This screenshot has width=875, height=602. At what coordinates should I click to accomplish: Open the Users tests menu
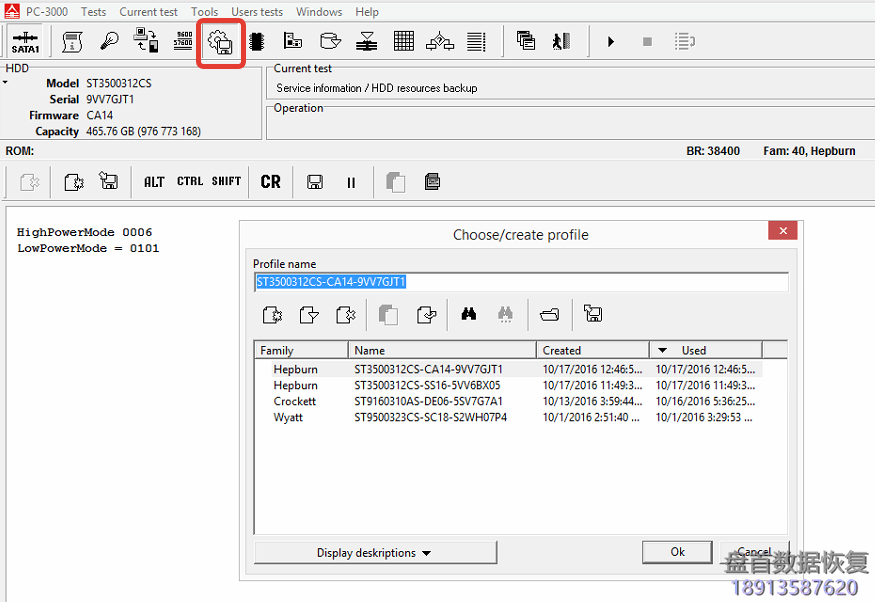tap(257, 12)
